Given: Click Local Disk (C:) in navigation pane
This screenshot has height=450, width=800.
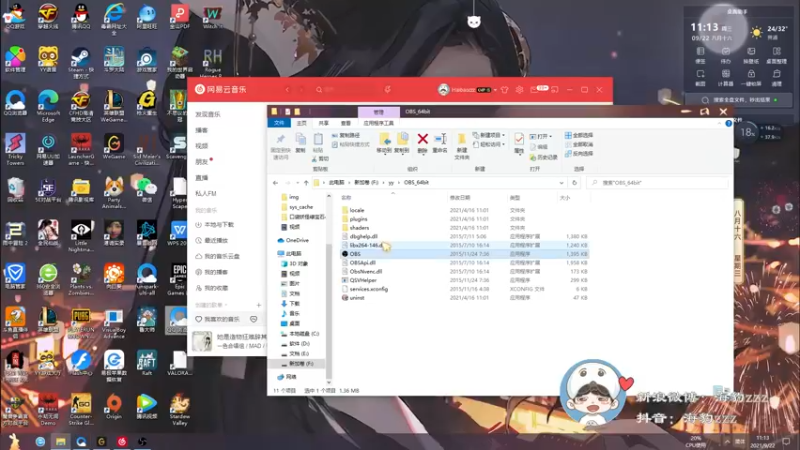Looking at the screenshot, I should pos(300,334).
